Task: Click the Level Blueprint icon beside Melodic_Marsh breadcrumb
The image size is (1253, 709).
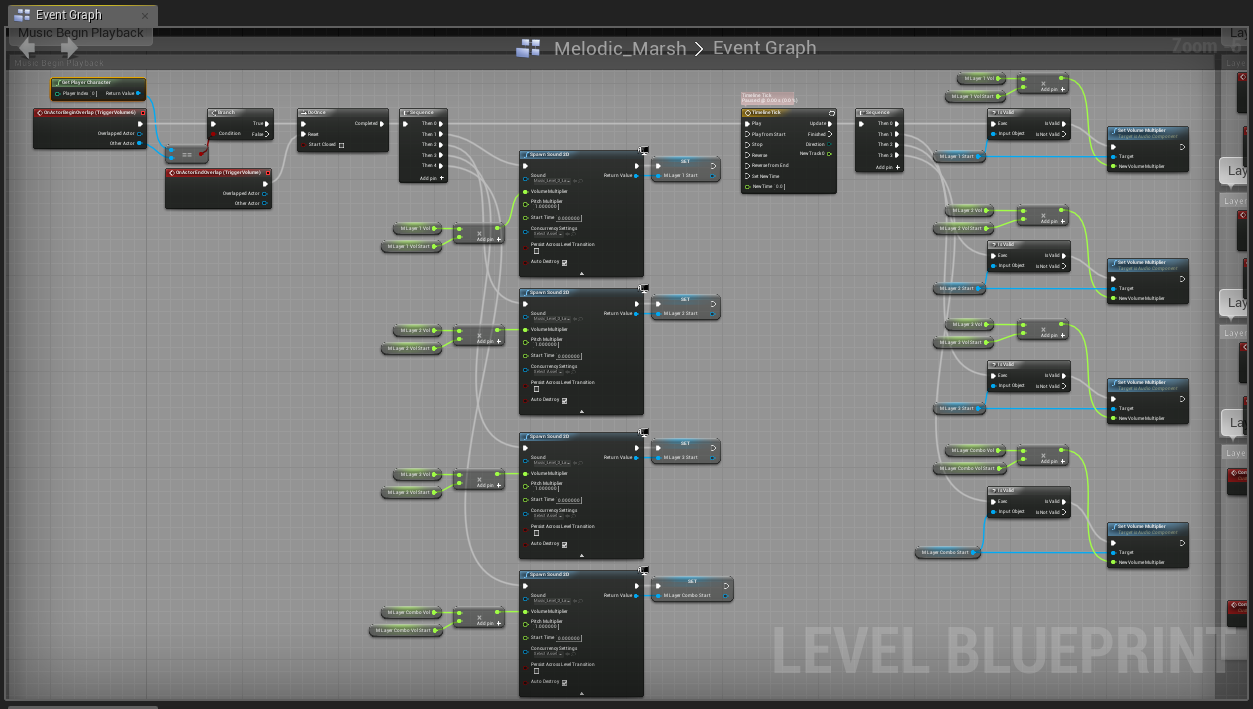Action: coord(528,48)
